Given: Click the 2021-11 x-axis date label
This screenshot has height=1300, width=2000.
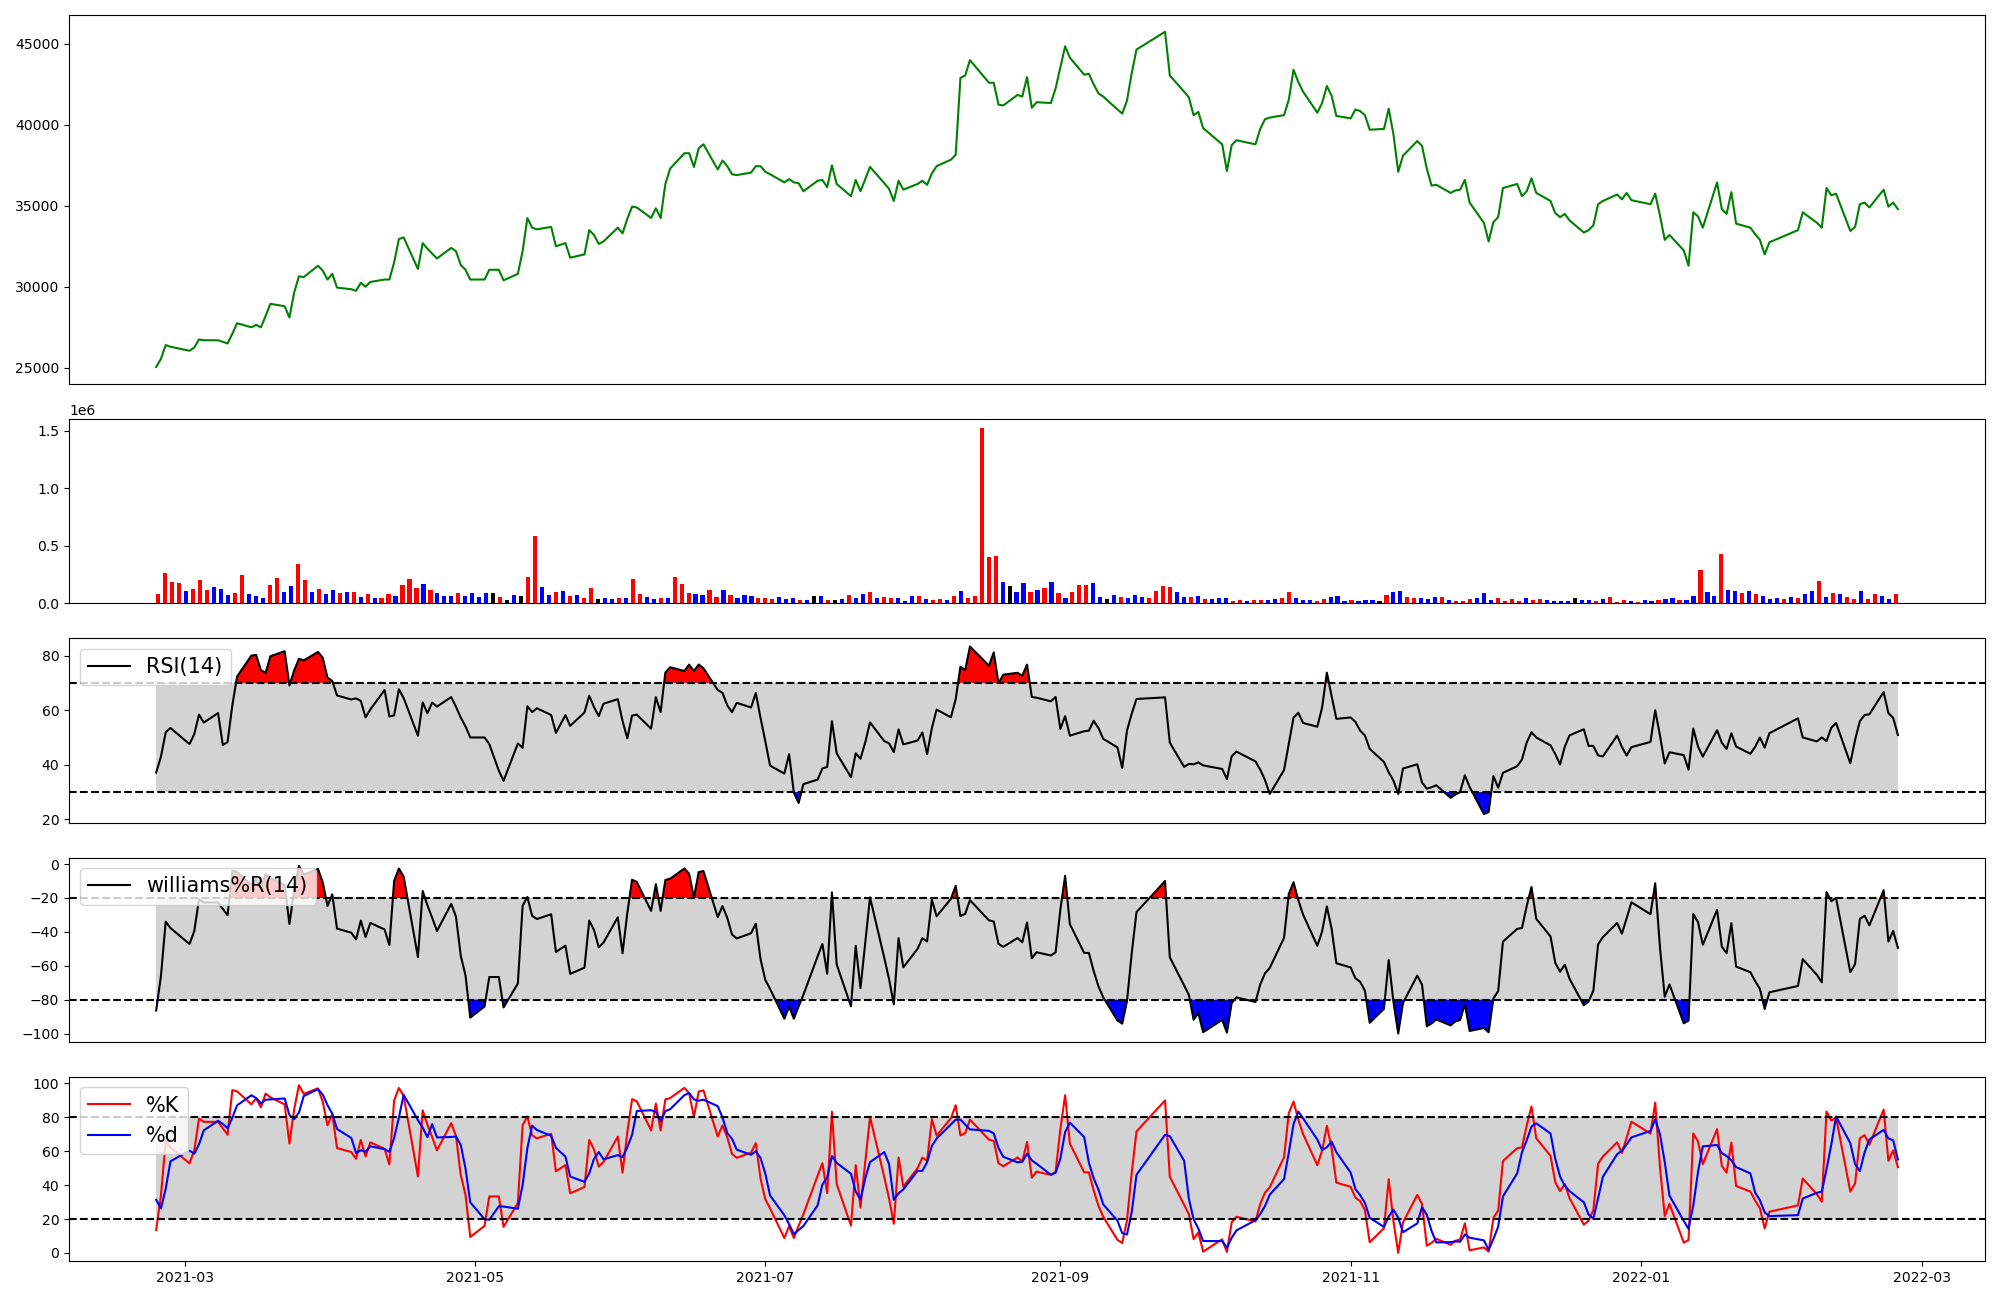Looking at the screenshot, I should pyautogui.click(x=1351, y=1277).
